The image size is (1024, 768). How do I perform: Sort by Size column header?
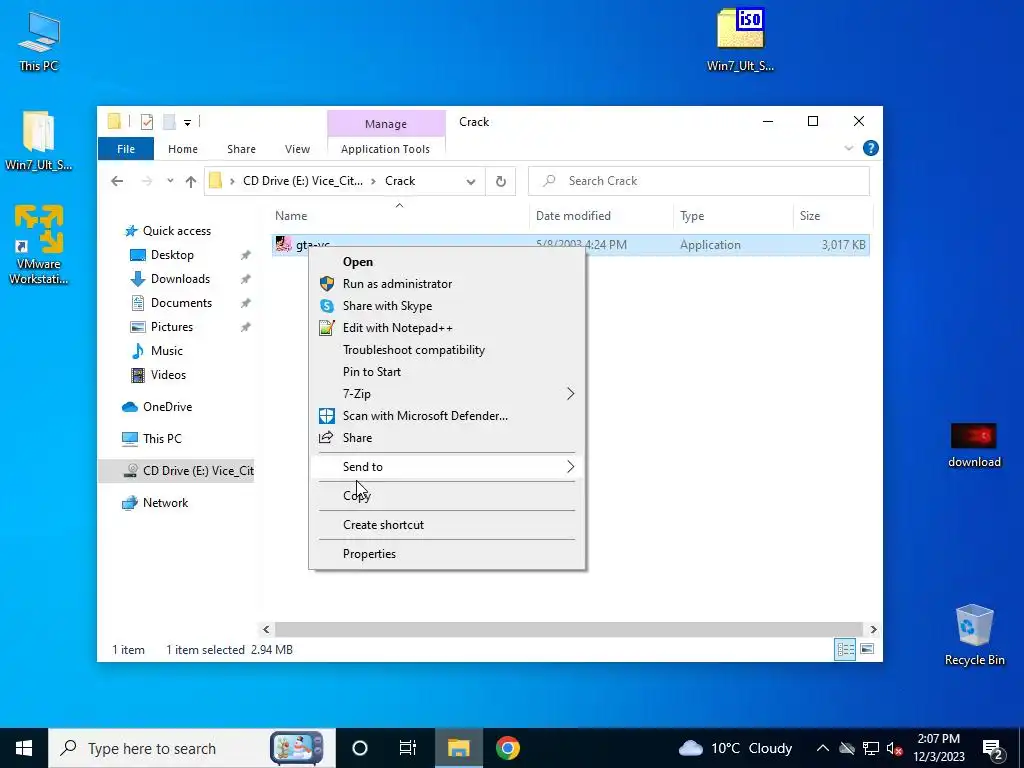[x=833, y=216]
